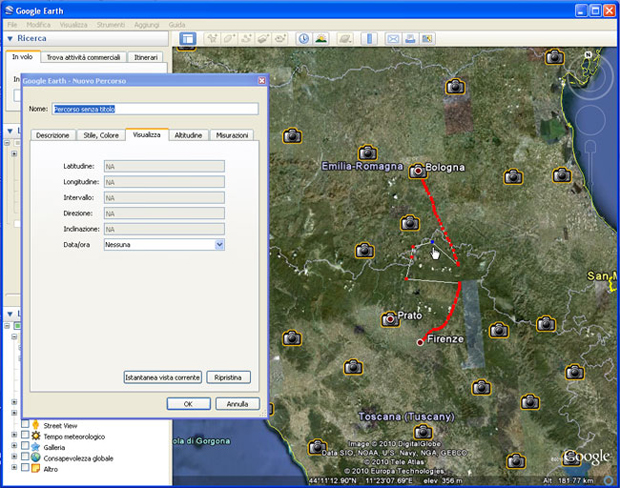The width and height of the screenshot is (620, 488).
Task: Click the Record Tour toolbar icon
Action: click(x=281, y=39)
